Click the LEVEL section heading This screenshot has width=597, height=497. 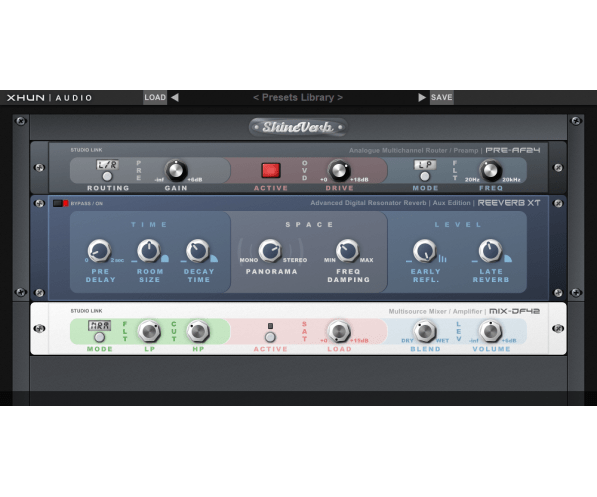click(458, 225)
